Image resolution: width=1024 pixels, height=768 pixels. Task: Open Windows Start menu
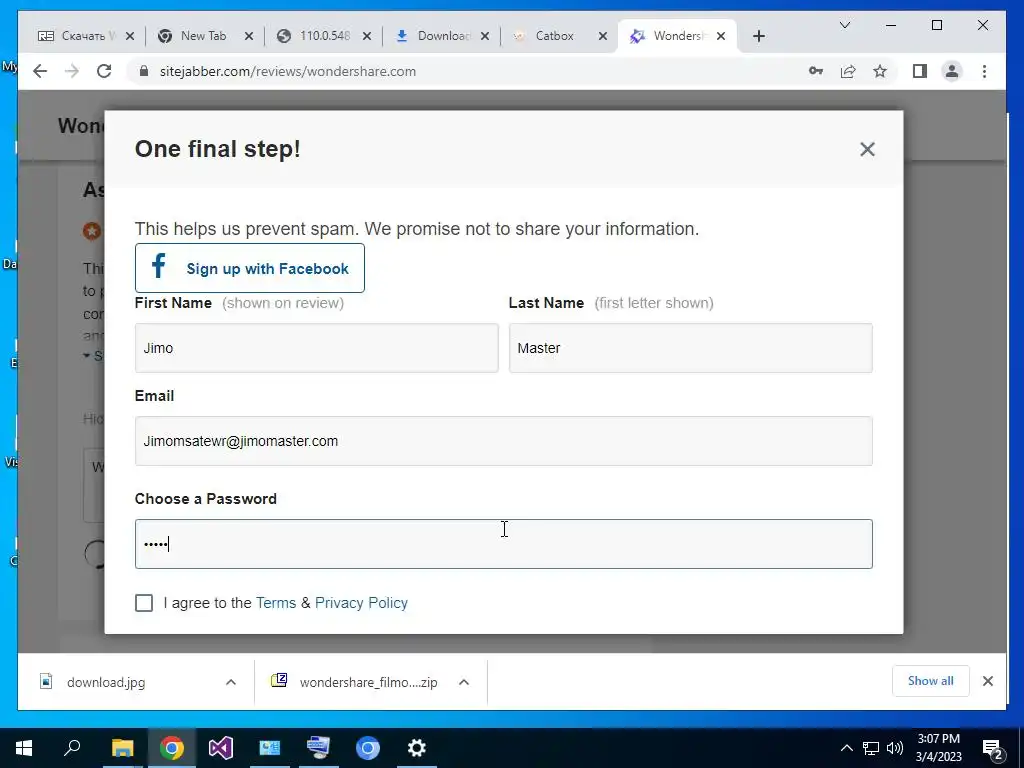24,747
